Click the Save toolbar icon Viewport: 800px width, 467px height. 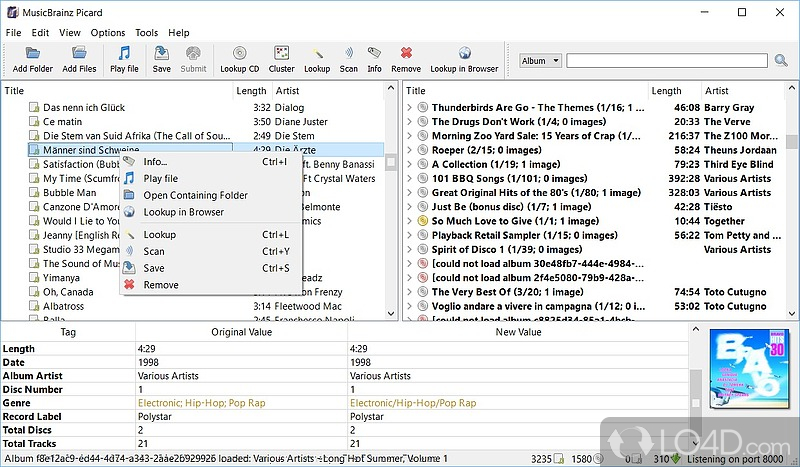click(161, 53)
